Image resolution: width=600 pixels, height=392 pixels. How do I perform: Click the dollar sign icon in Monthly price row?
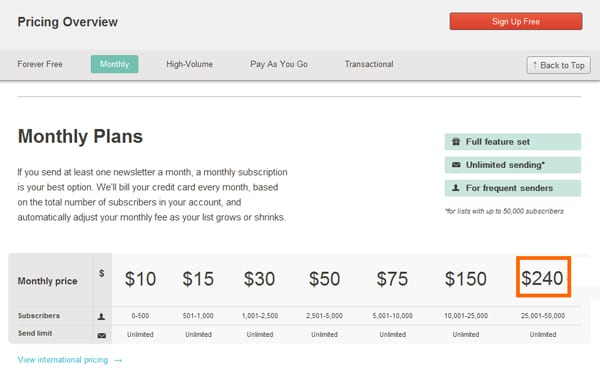(x=101, y=273)
